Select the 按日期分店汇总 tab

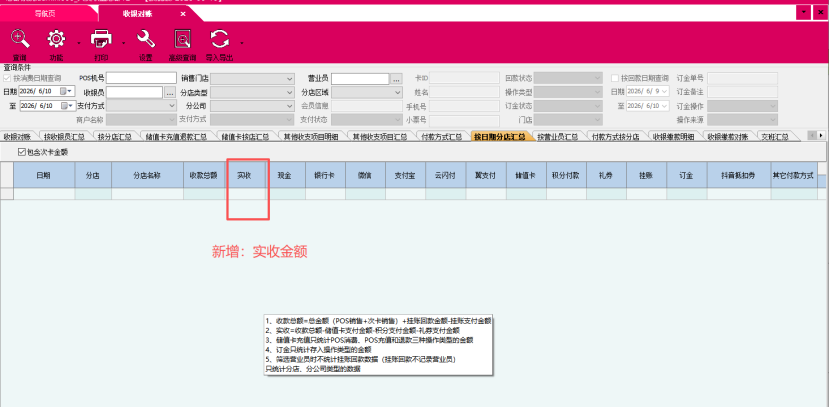click(499, 137)
